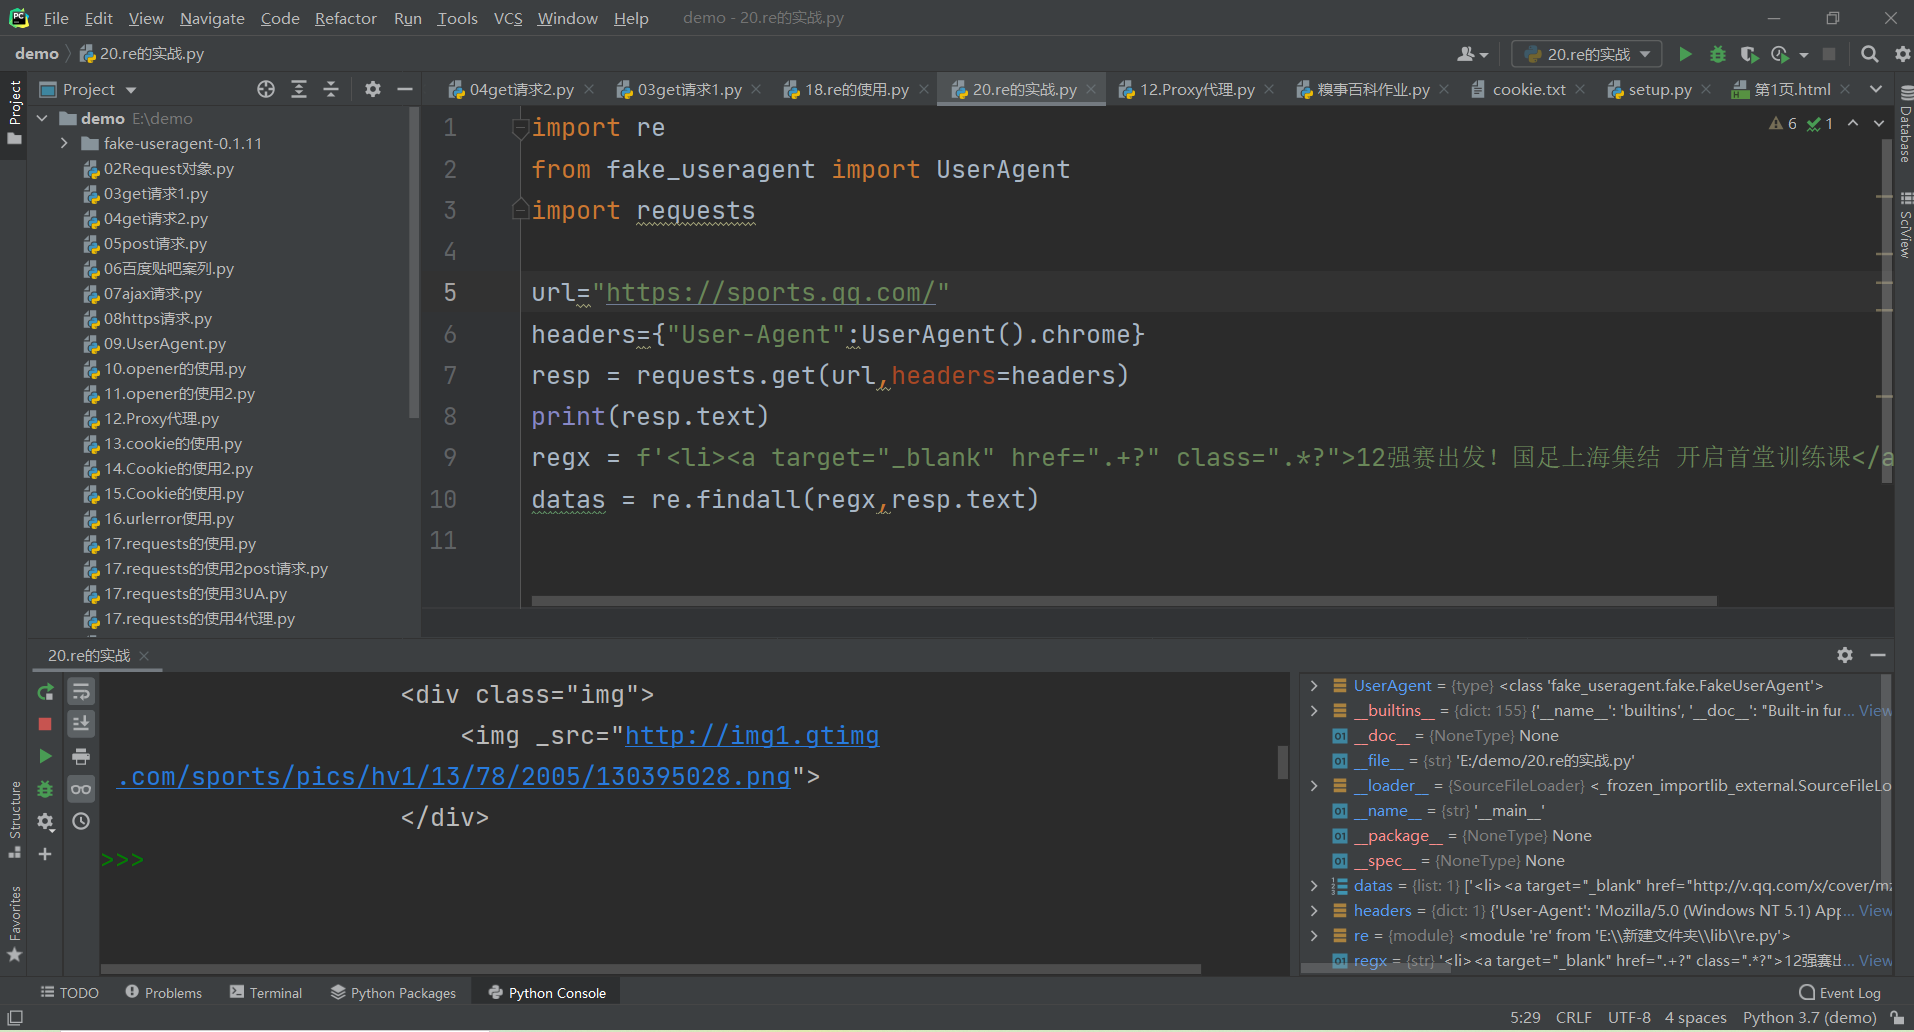Collapse the demo root folder
This screenshot has width=1914, height=1032.
pos(42,118)
